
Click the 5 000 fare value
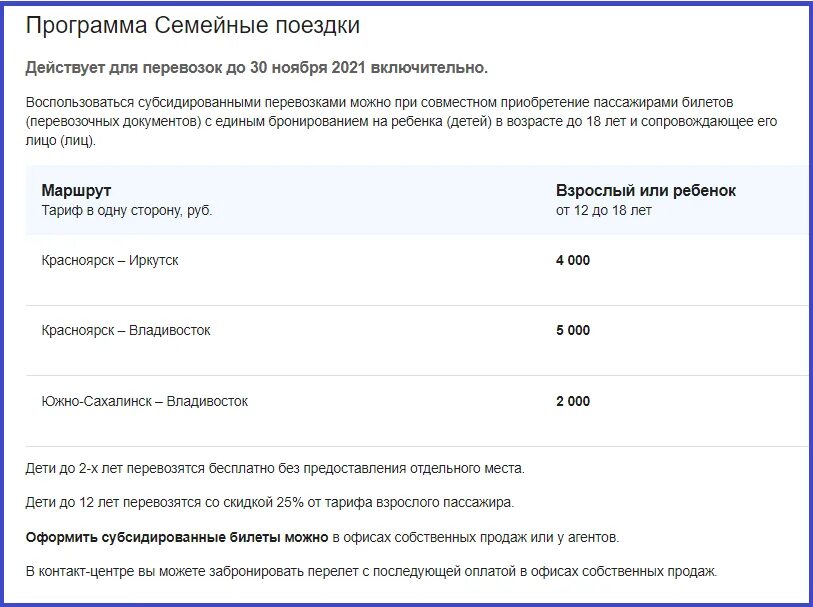[573, 330]
